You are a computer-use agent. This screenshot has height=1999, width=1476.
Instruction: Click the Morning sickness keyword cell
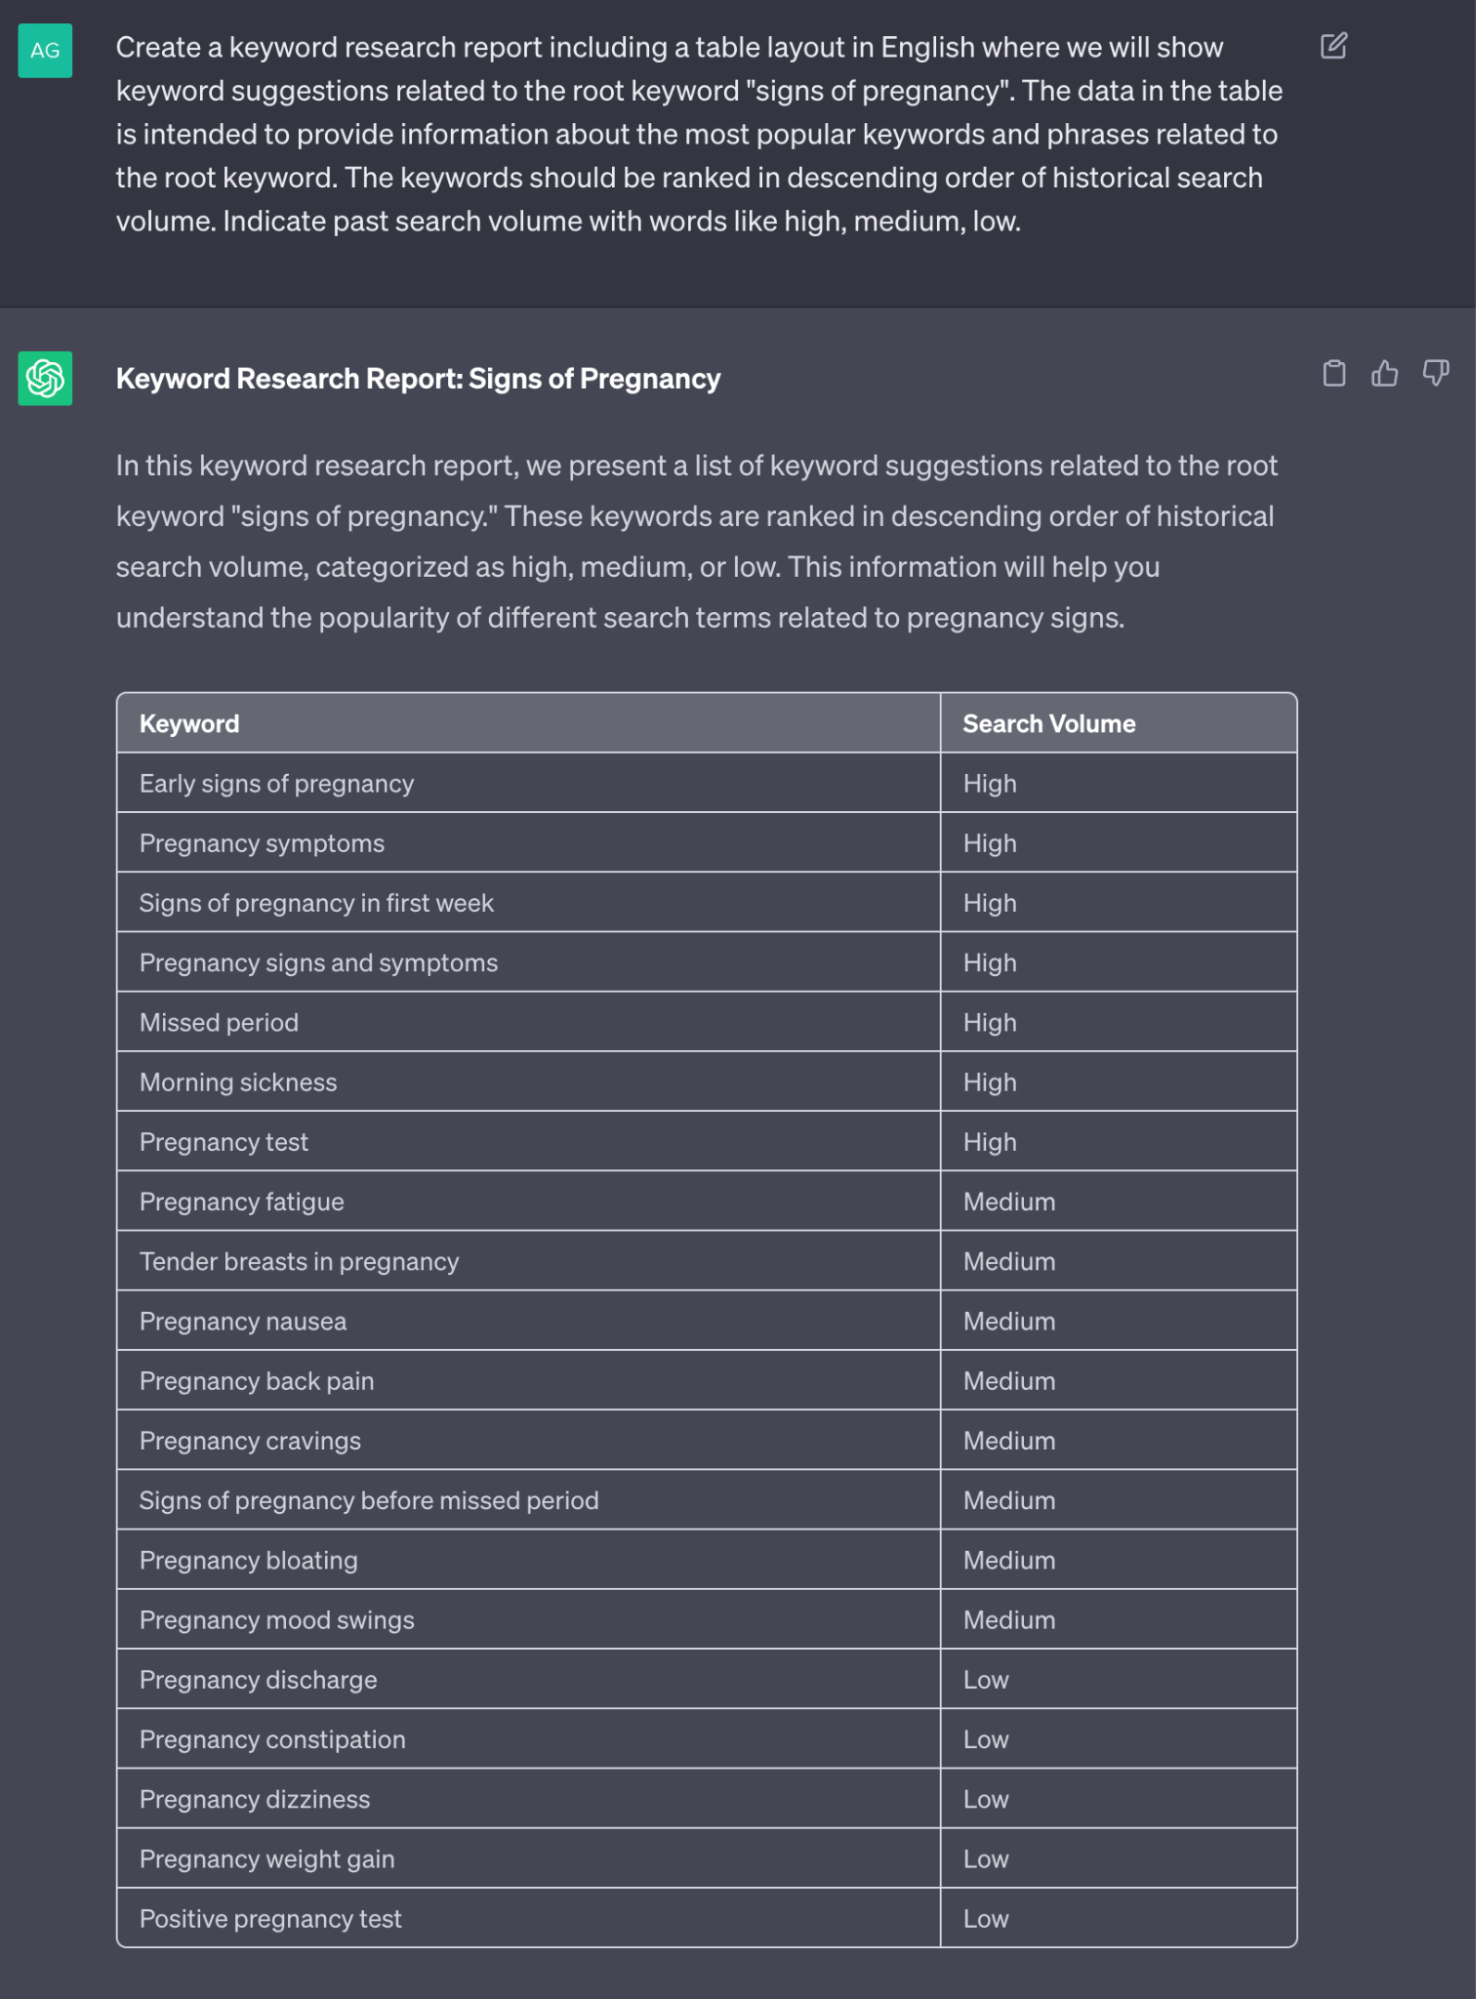[528, 1082]
